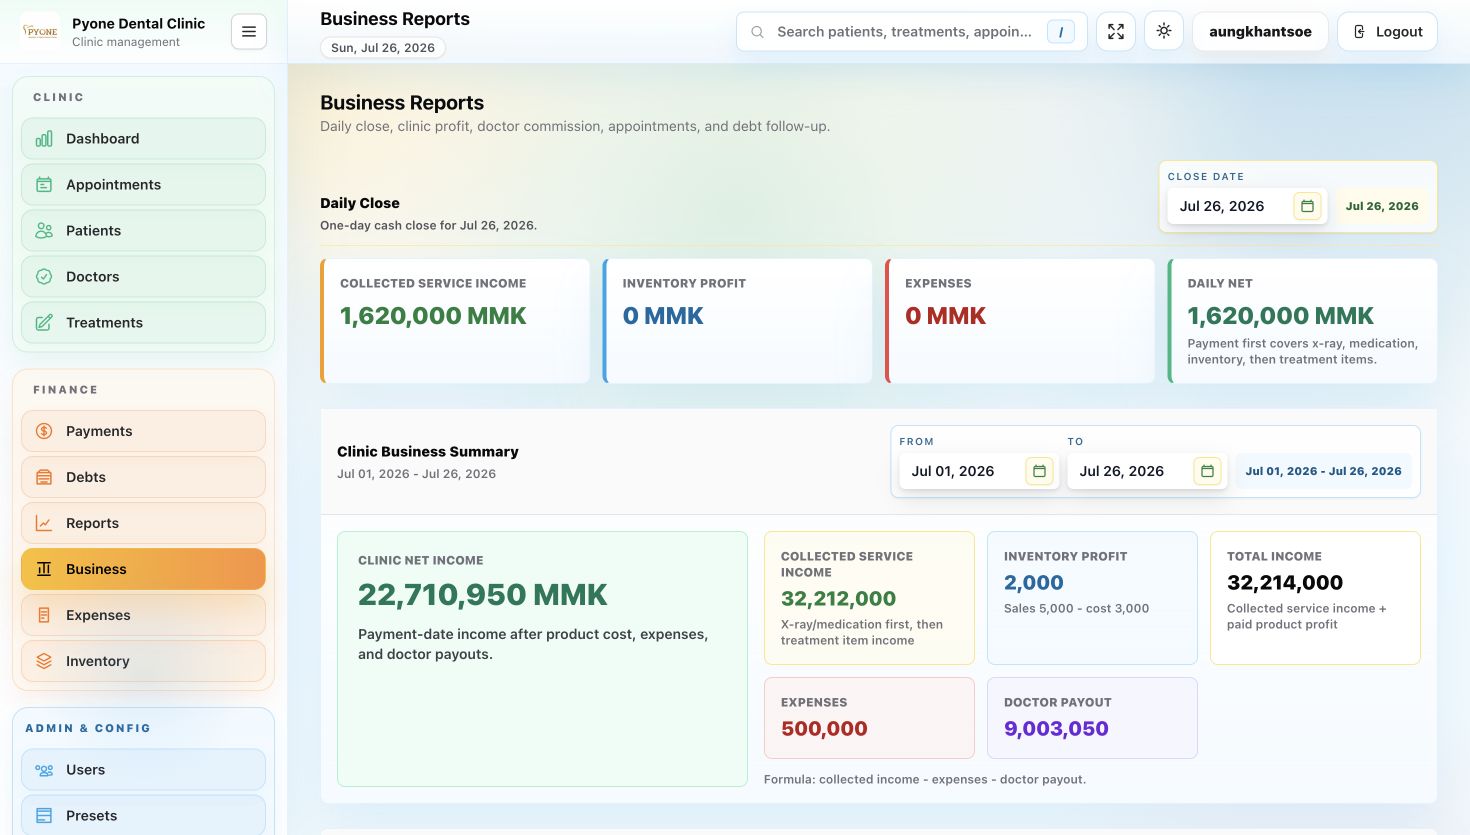The image size is (1470, 835).
Task: Click the daily Expenses 0 MMK card
Action: click(1020, 321)
